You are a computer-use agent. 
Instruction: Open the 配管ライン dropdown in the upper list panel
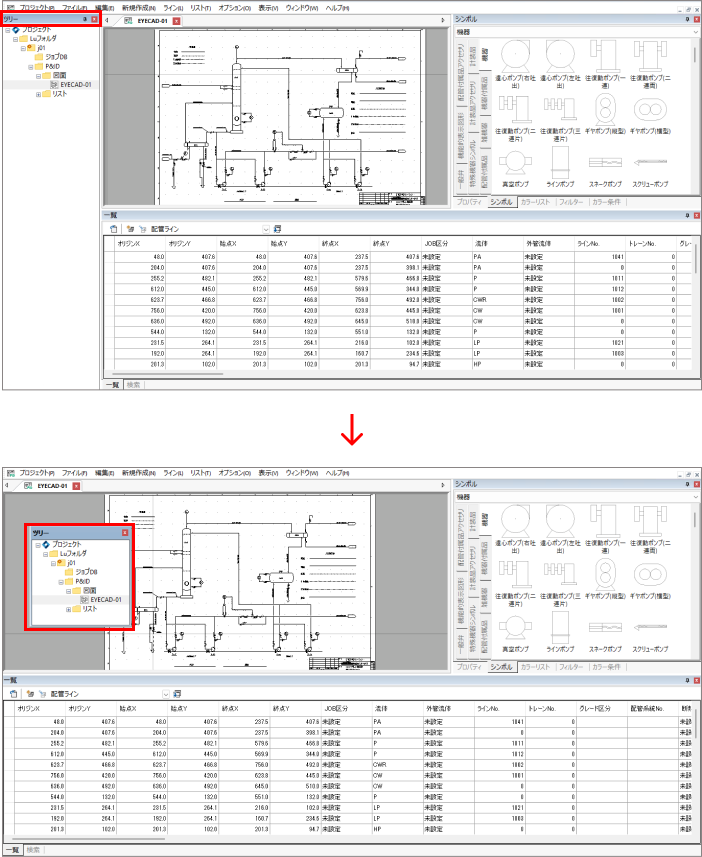(265, 229)
